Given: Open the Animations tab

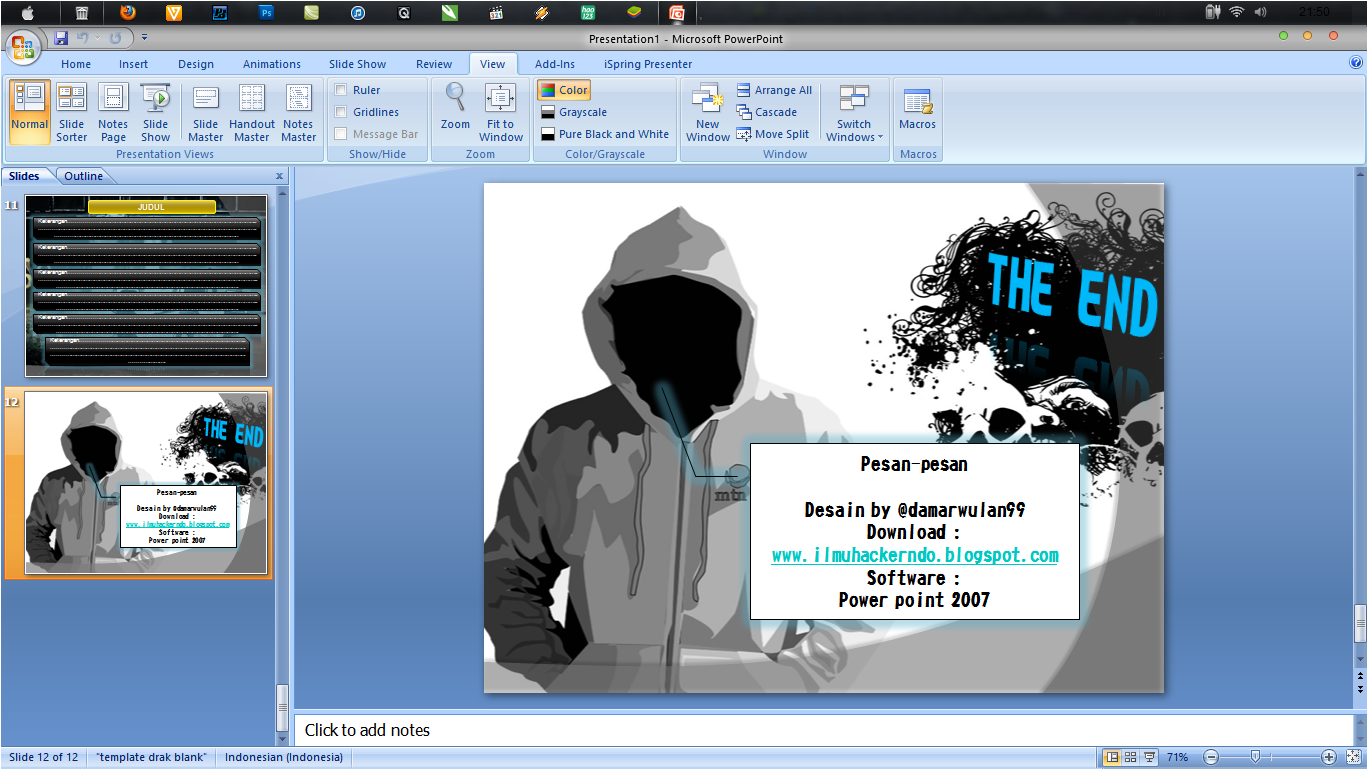Looking at the screenshot, I should 272,64.
